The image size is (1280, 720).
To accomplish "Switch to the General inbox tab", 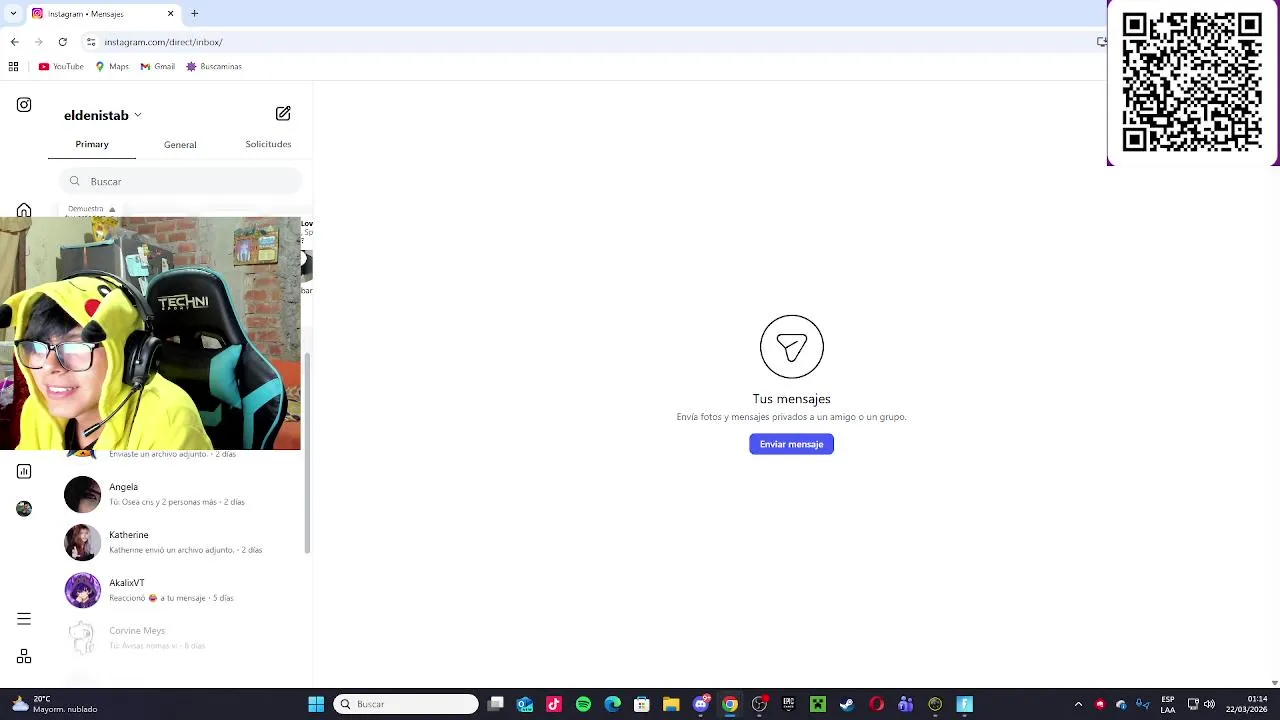I will (180, 144).
